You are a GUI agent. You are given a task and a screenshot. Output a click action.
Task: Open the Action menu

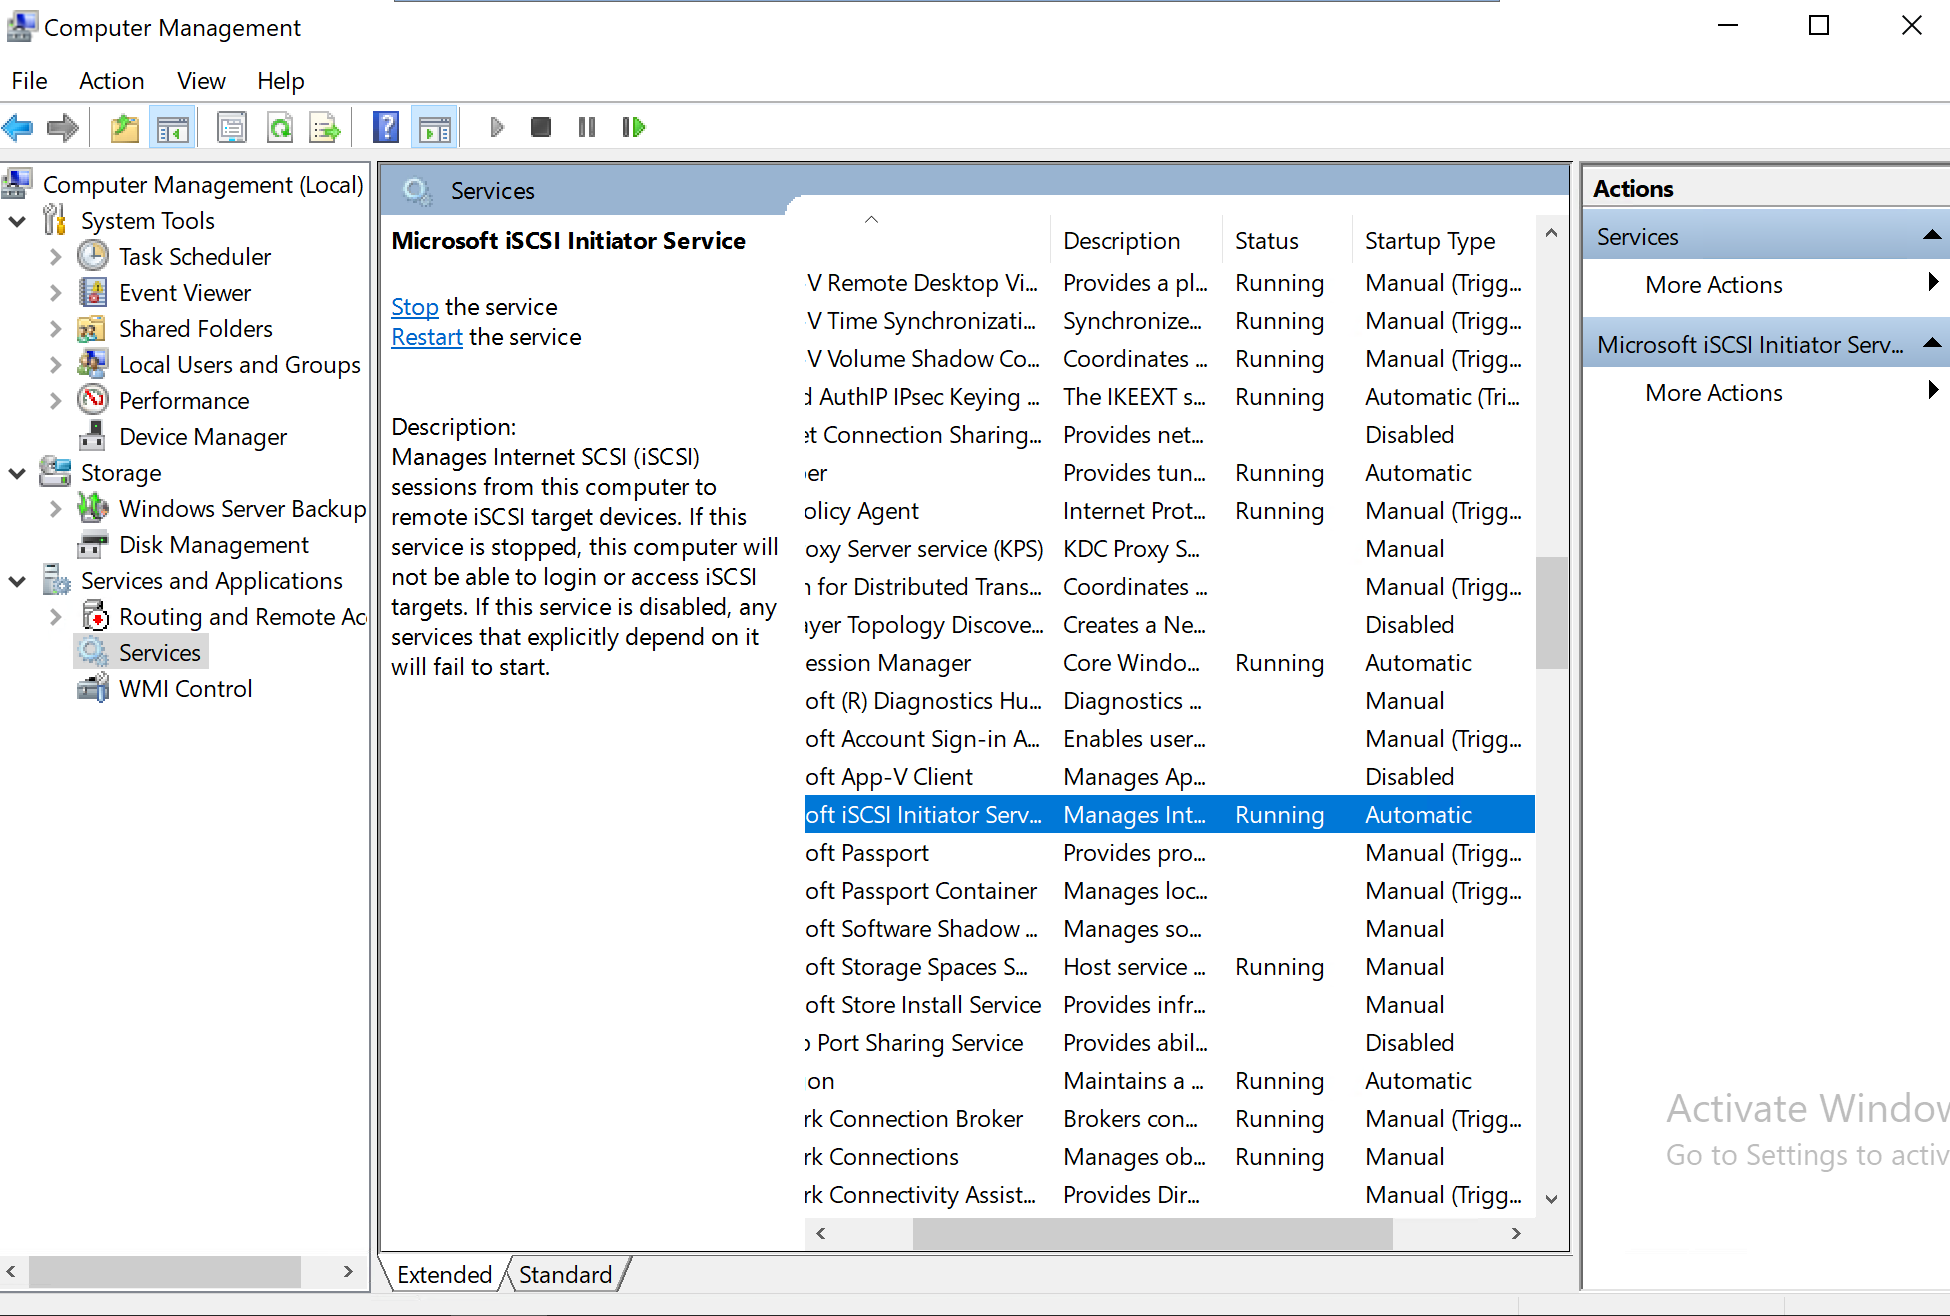(x=111, y=81)
